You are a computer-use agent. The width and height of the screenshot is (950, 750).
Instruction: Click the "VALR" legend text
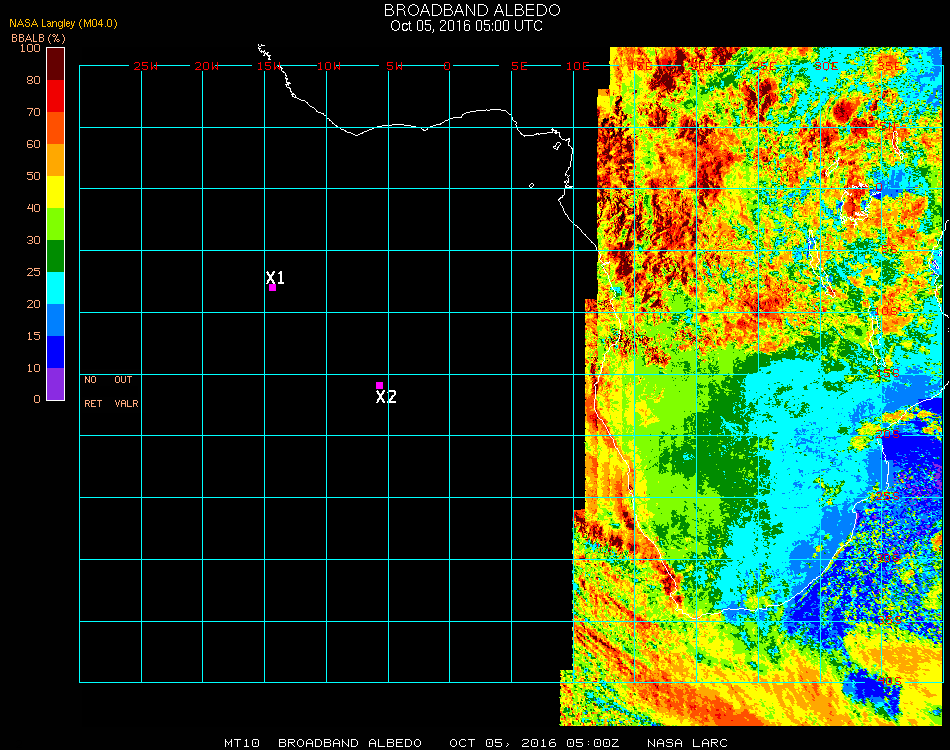pyautogui.click(x=126, y=403)
